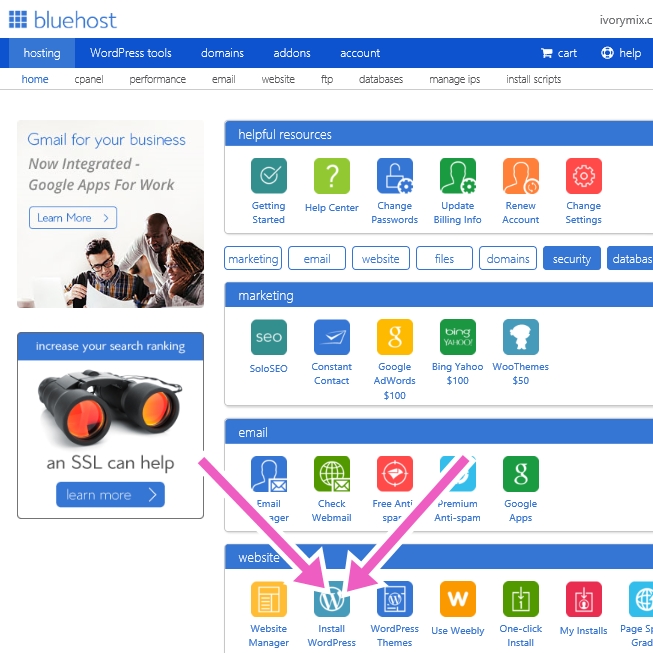Click the domains filter button
Viewport: 653px width, 653px height.
pyautogui.click(x=508, y=258)
